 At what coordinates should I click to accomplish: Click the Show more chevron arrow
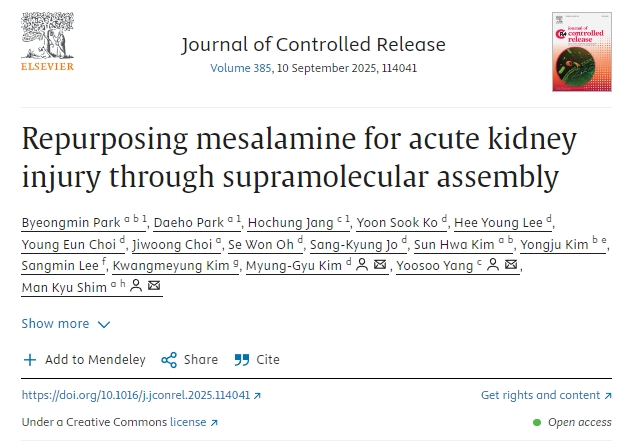(104, 324)
